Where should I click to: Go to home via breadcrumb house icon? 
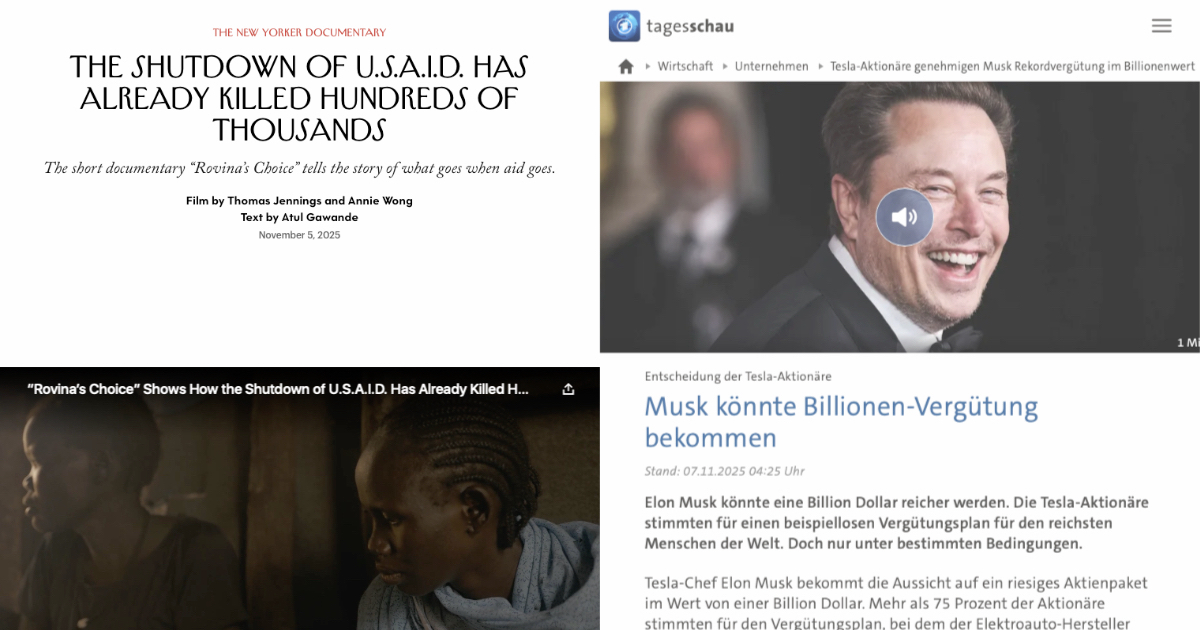click(626, 66)
